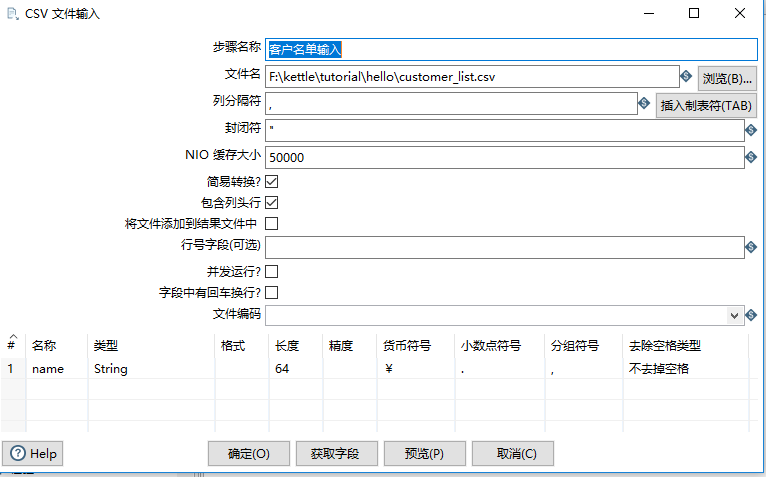Click variable icon next to NIO 缓存大小 field
Viewport: 766px width, 477px height.
(751, 157)
